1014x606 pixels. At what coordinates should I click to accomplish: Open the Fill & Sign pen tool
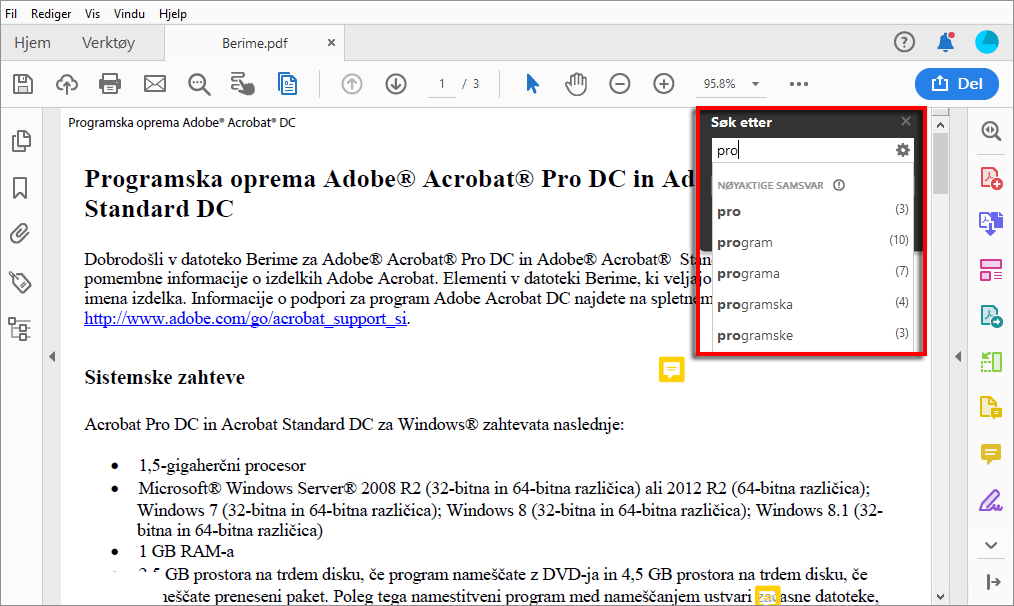[x=991, y=500]
